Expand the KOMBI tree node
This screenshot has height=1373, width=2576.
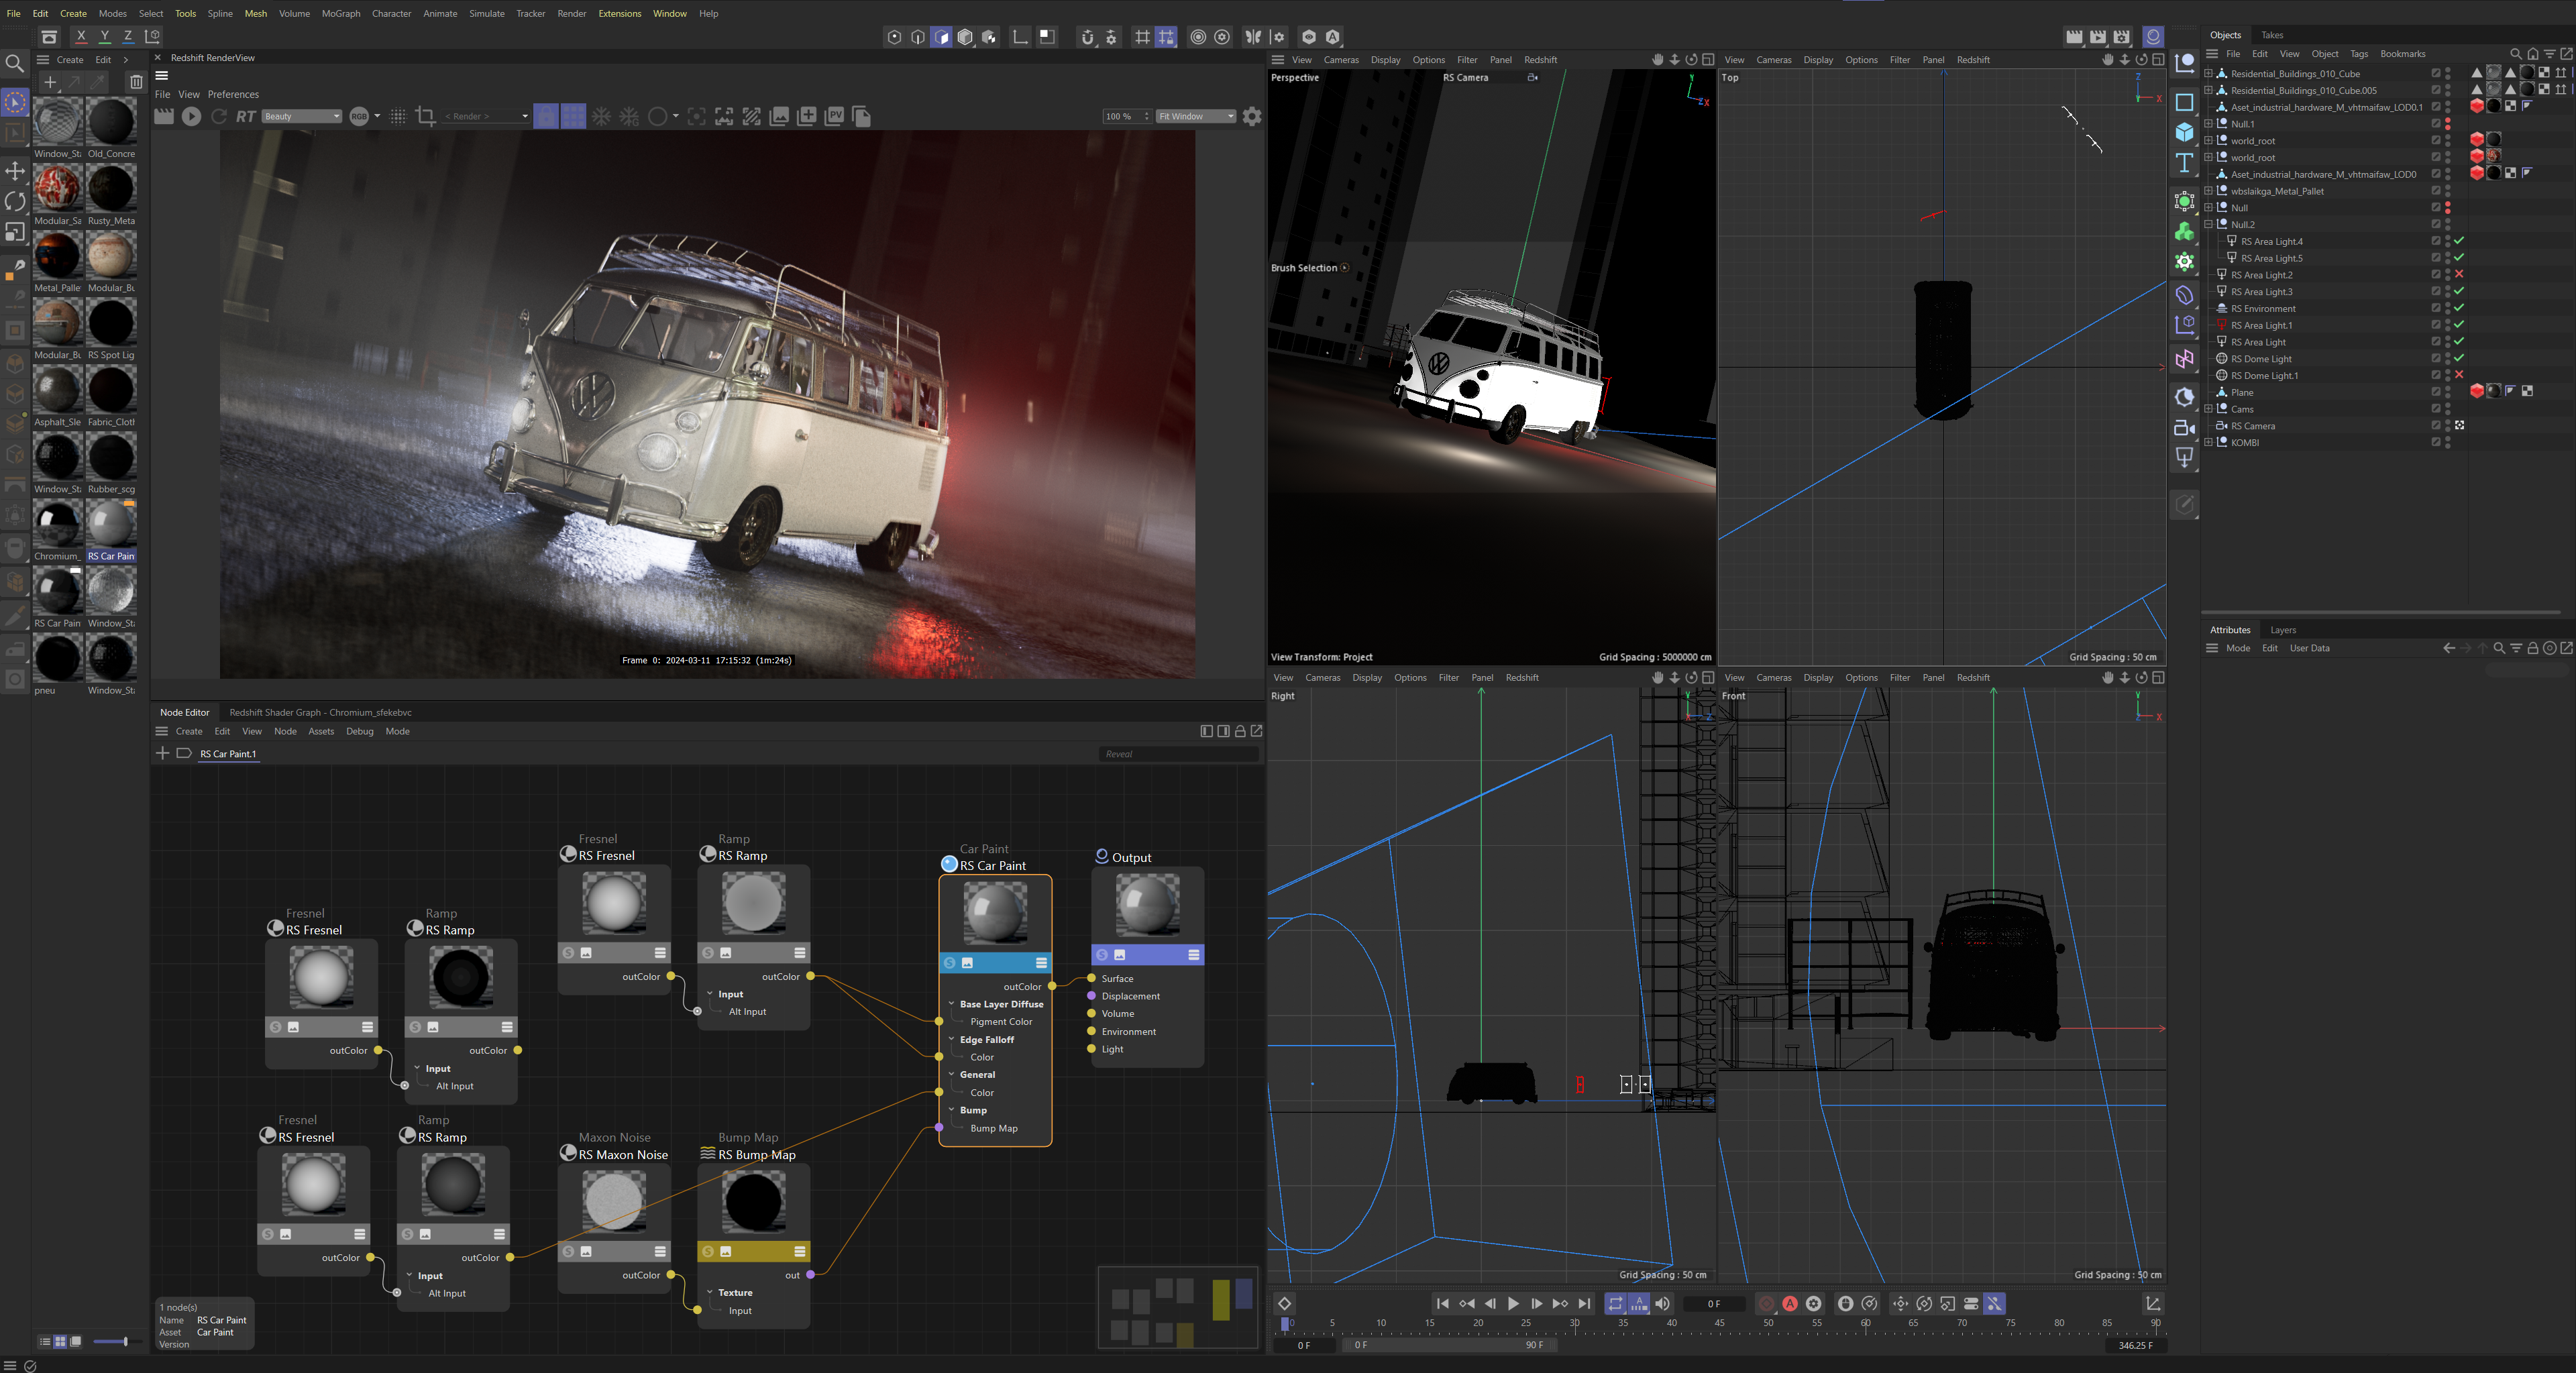[2208, 442]
